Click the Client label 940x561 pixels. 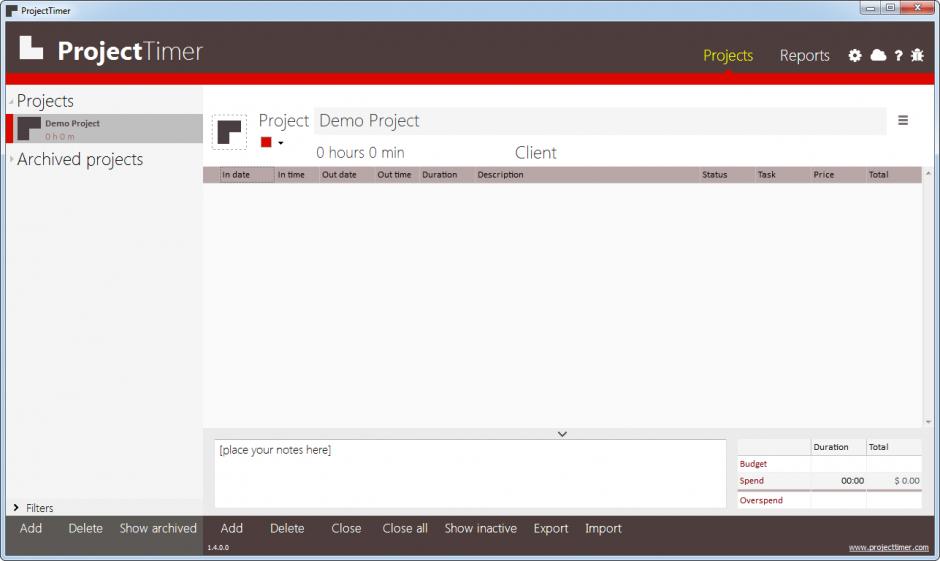[535, 153]
